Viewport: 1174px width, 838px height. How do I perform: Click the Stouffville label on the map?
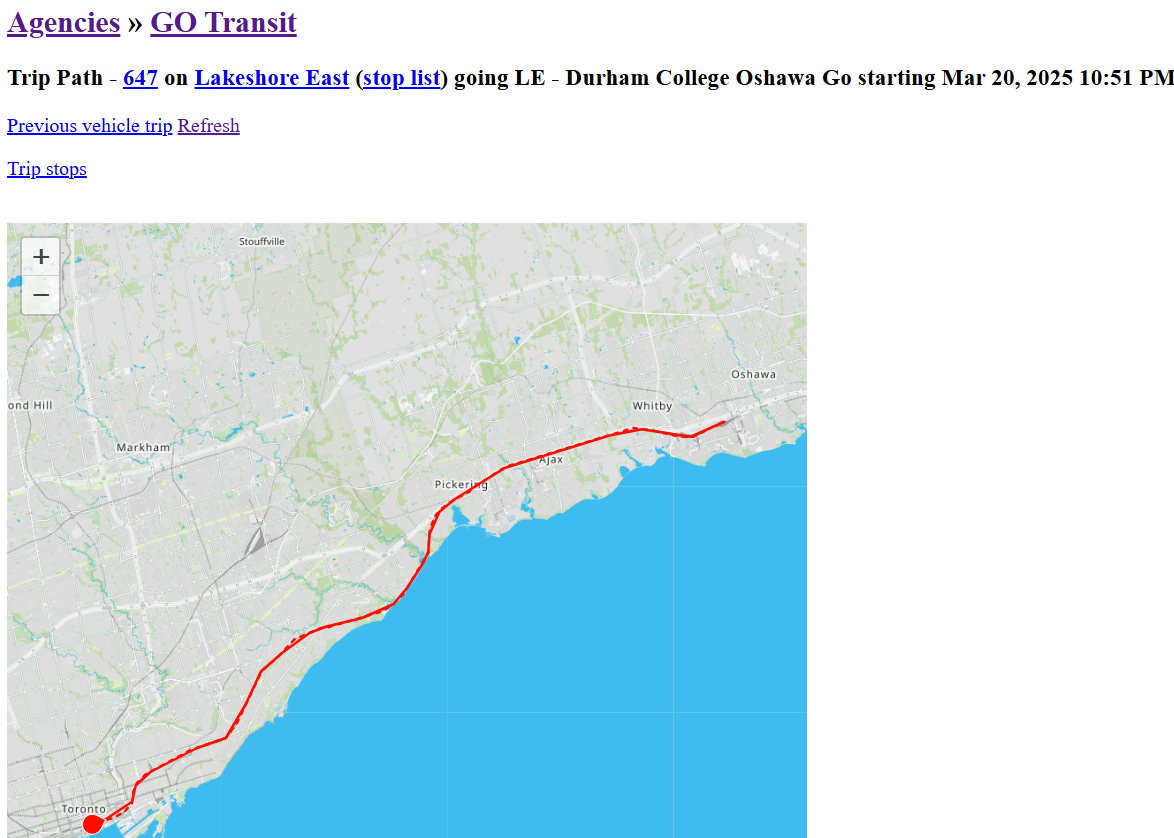[x=262, y=242]
